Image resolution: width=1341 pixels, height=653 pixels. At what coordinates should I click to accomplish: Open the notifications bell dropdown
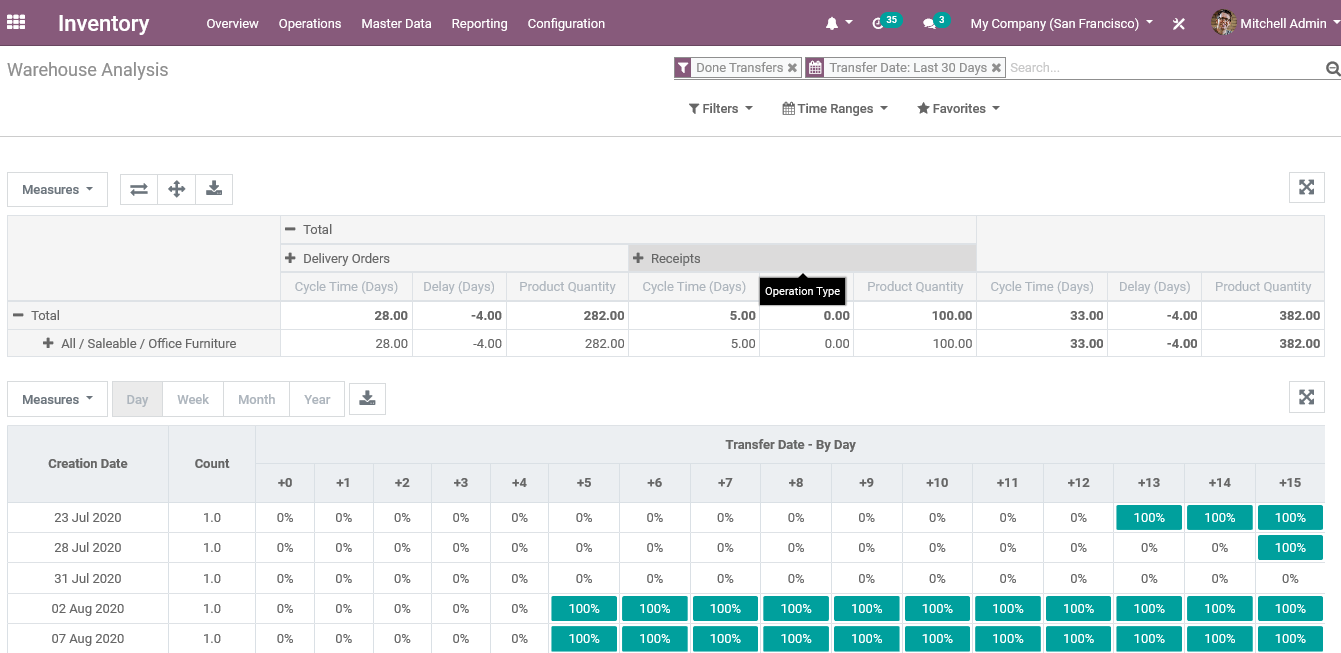(839, 23)
